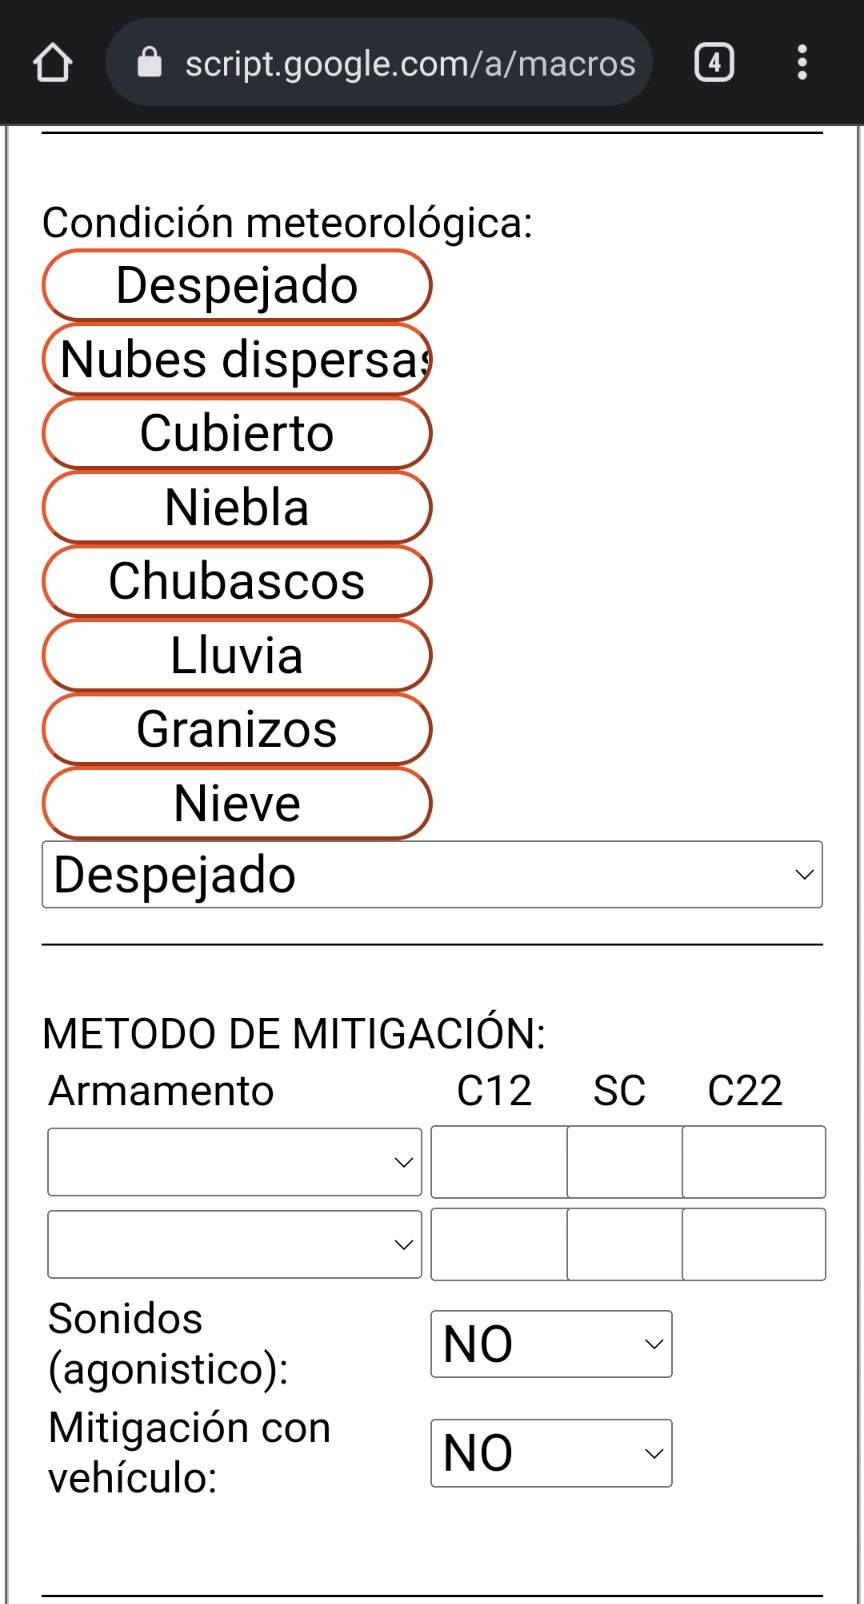
Task: Pick the Nieve weather button
Action: click(237, 803)
